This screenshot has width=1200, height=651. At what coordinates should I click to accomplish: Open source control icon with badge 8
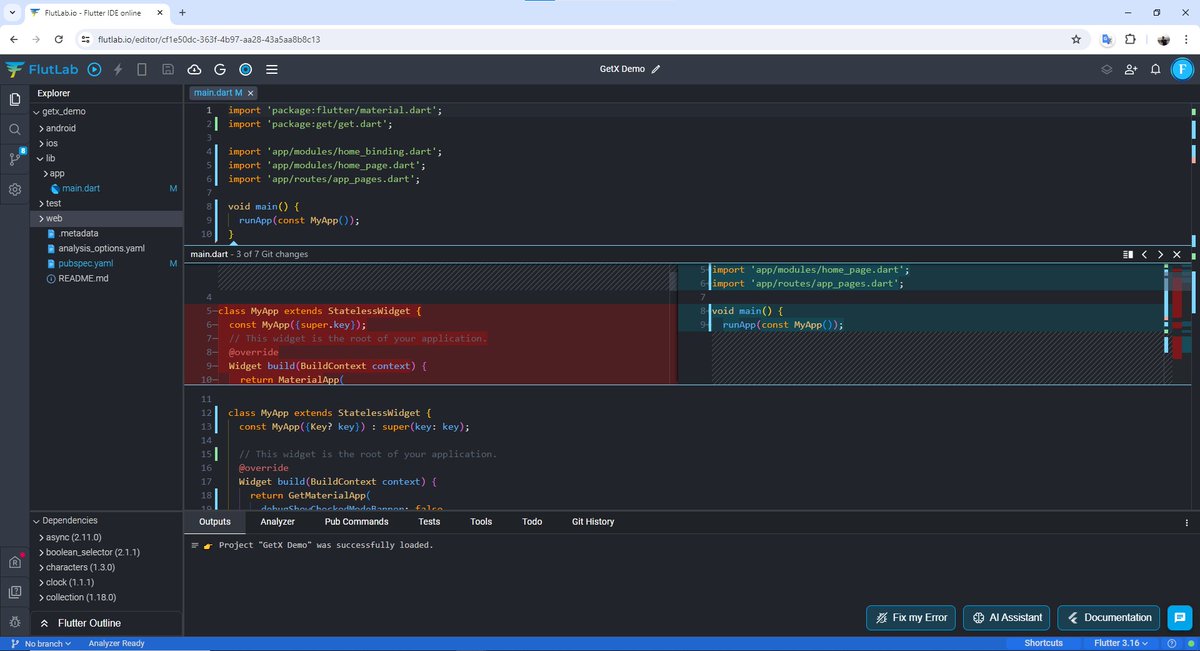pos(15,158)
